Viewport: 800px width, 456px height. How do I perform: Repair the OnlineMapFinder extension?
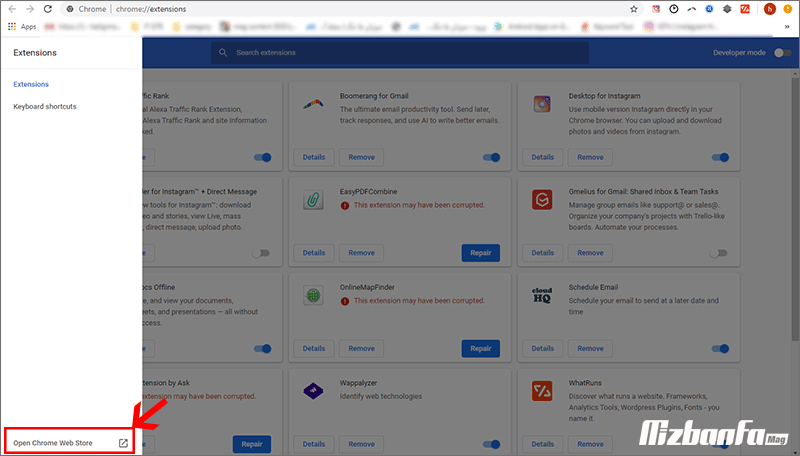point(481,348)
